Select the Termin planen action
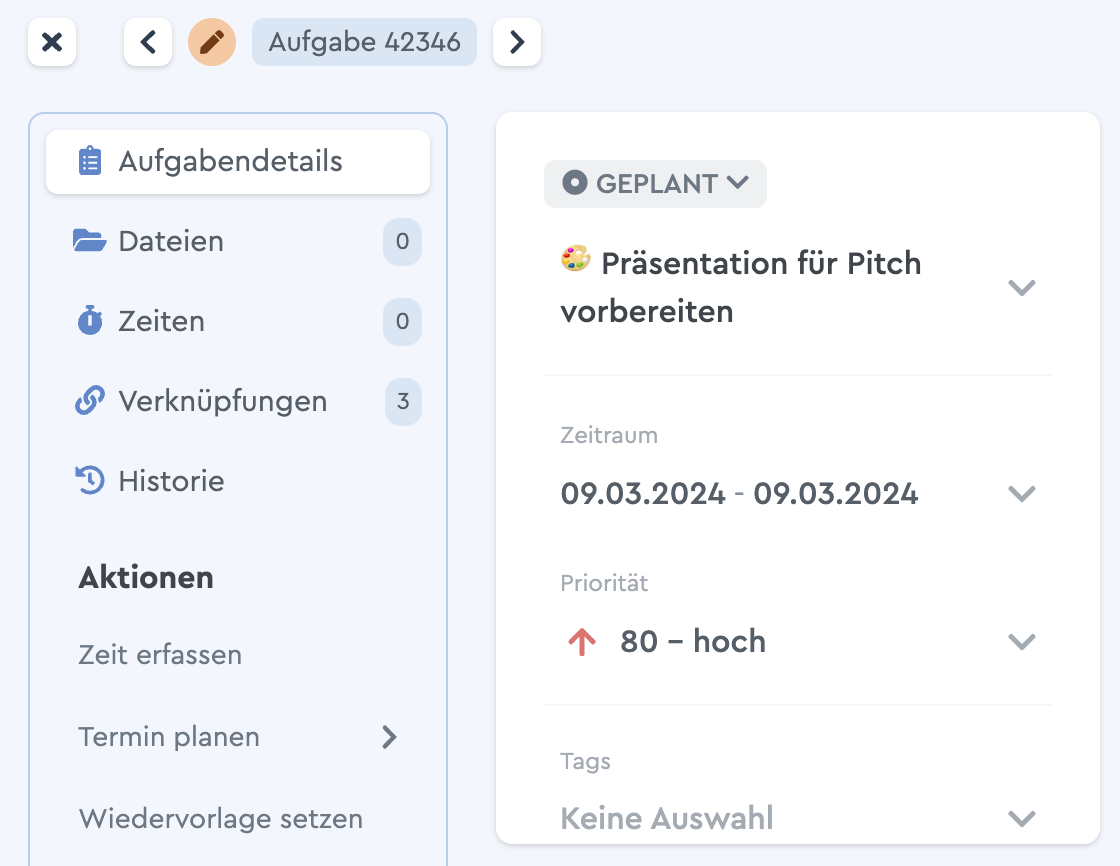Image resolution: width=1120 pixels, height=866 pixels. pos(169,737)
